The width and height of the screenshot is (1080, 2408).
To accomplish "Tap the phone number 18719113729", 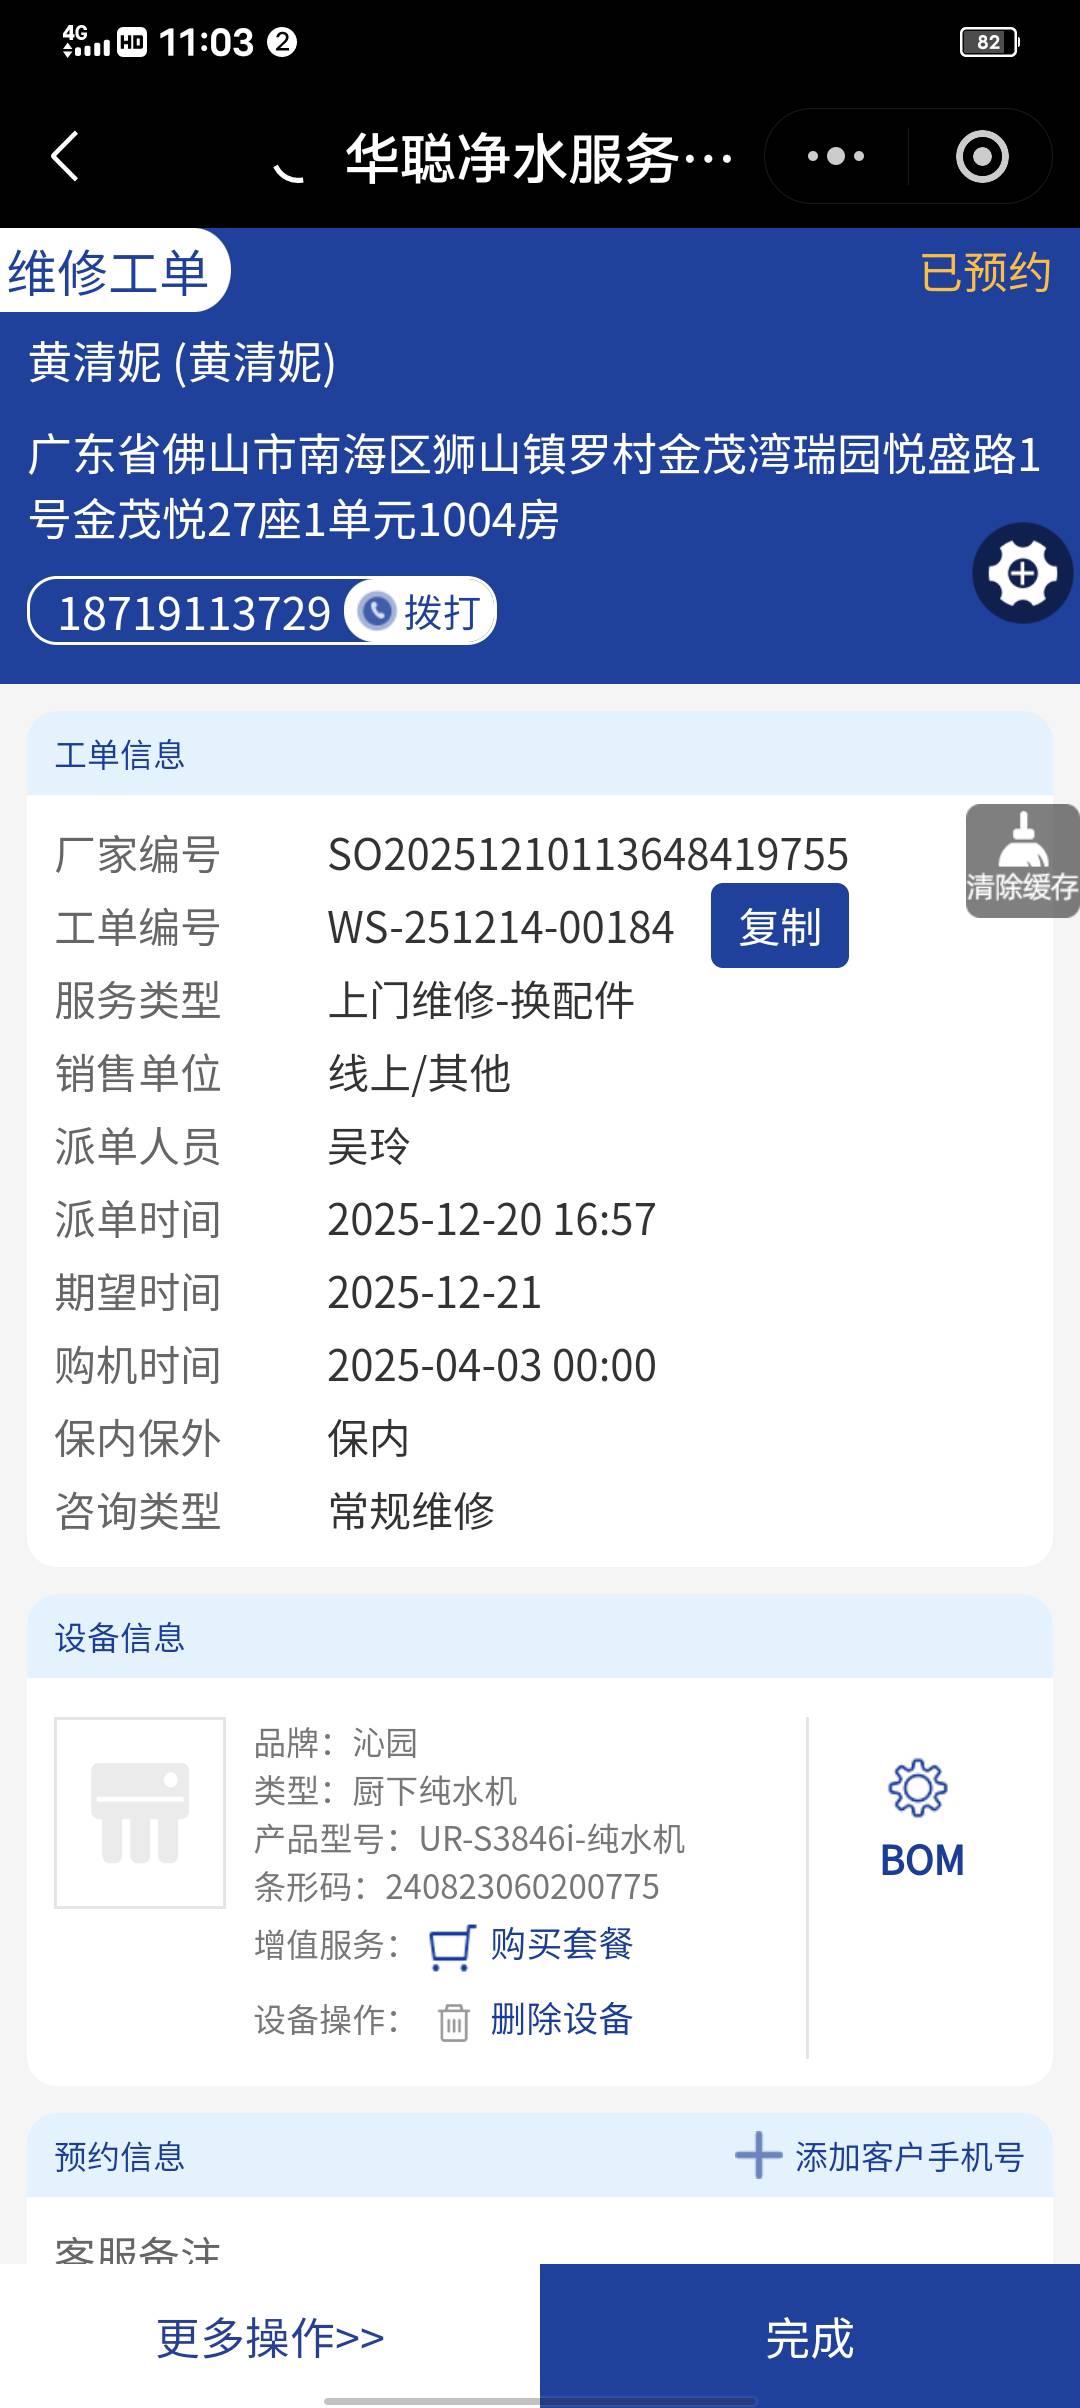I will pyautogui.click(x=195, y=613).
